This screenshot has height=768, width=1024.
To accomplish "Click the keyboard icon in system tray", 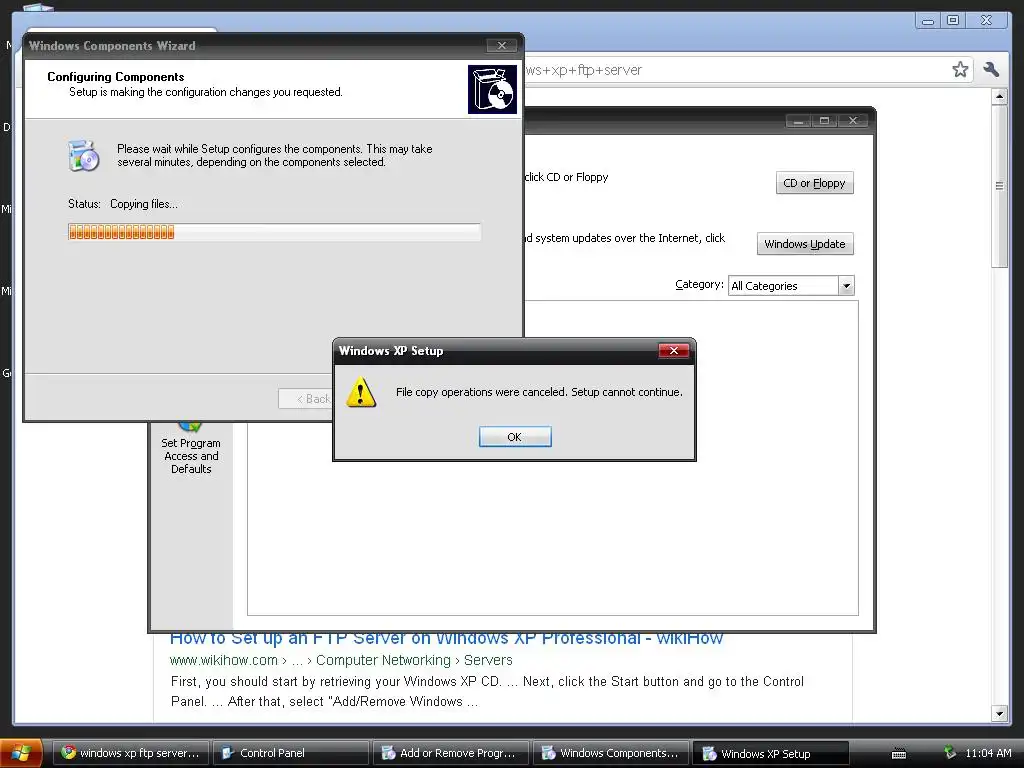I will click(x=899, y=754).
